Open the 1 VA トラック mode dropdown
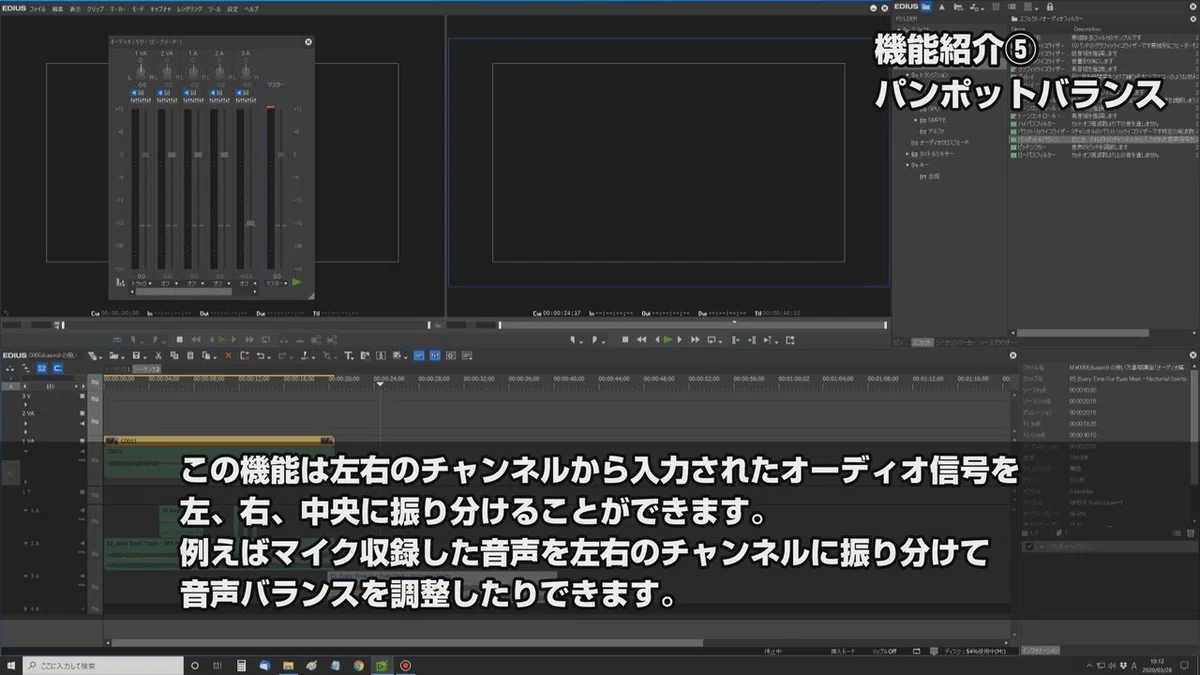 [x=141, y=284]
